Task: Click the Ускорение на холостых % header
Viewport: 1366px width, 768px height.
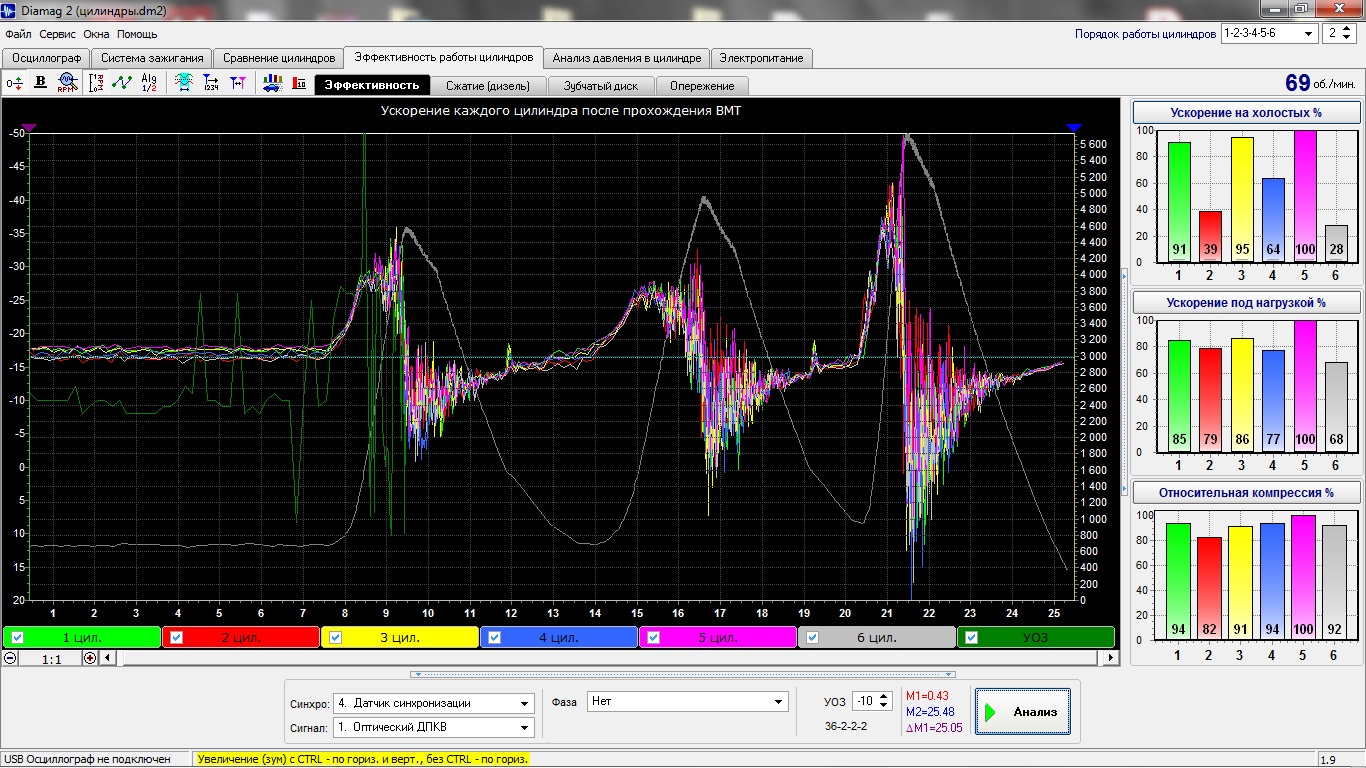Action: point(1246,113)
